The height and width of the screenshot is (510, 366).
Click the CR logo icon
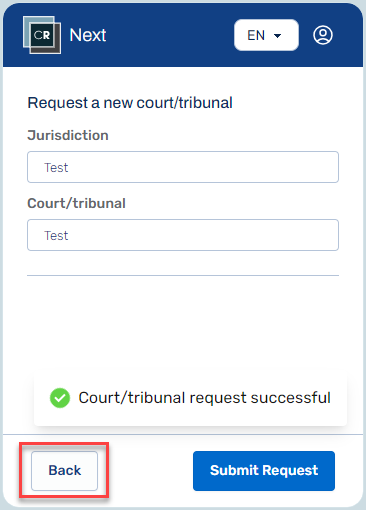point(42,35)
